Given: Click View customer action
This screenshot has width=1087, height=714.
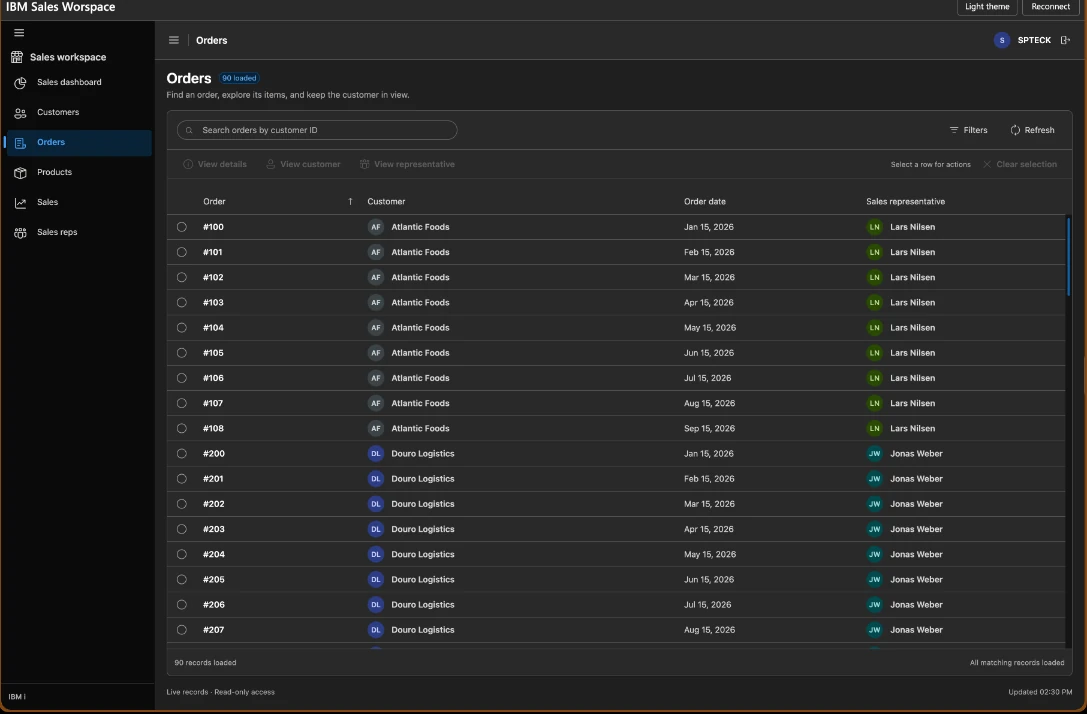Looking at the screenshot, I should [x=304, y=164].
